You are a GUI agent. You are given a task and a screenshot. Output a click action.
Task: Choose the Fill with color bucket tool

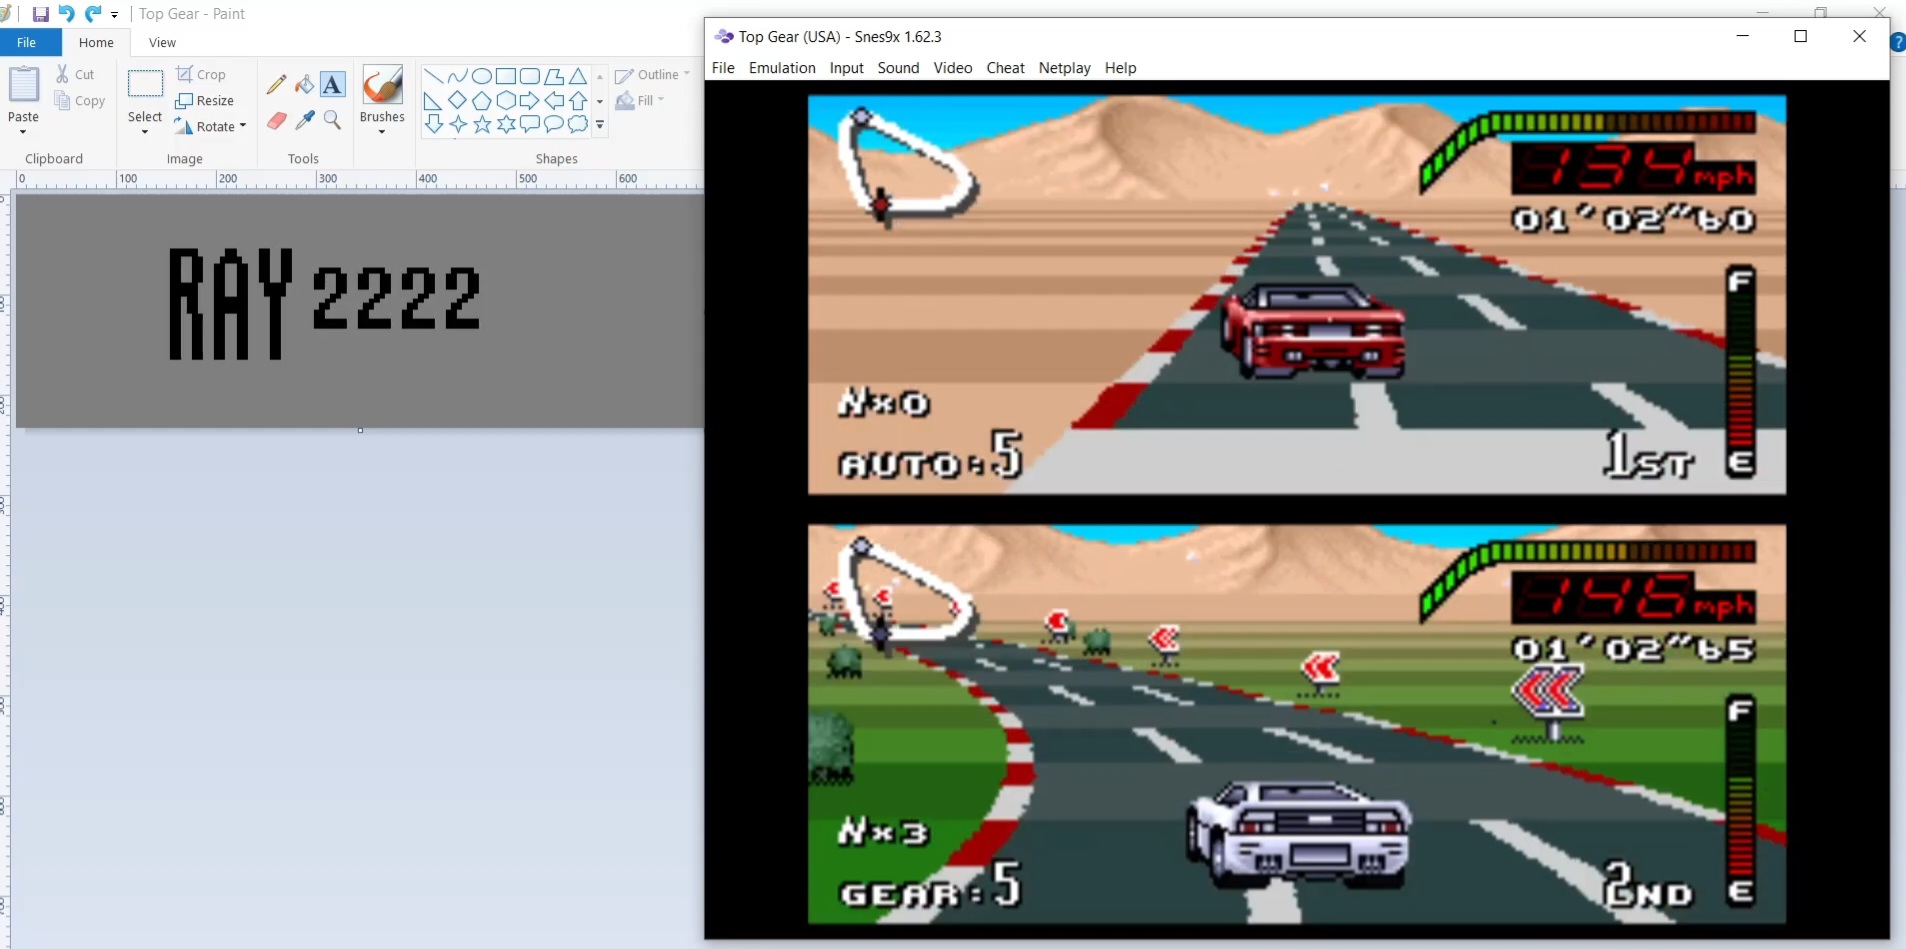coord(305,85)
